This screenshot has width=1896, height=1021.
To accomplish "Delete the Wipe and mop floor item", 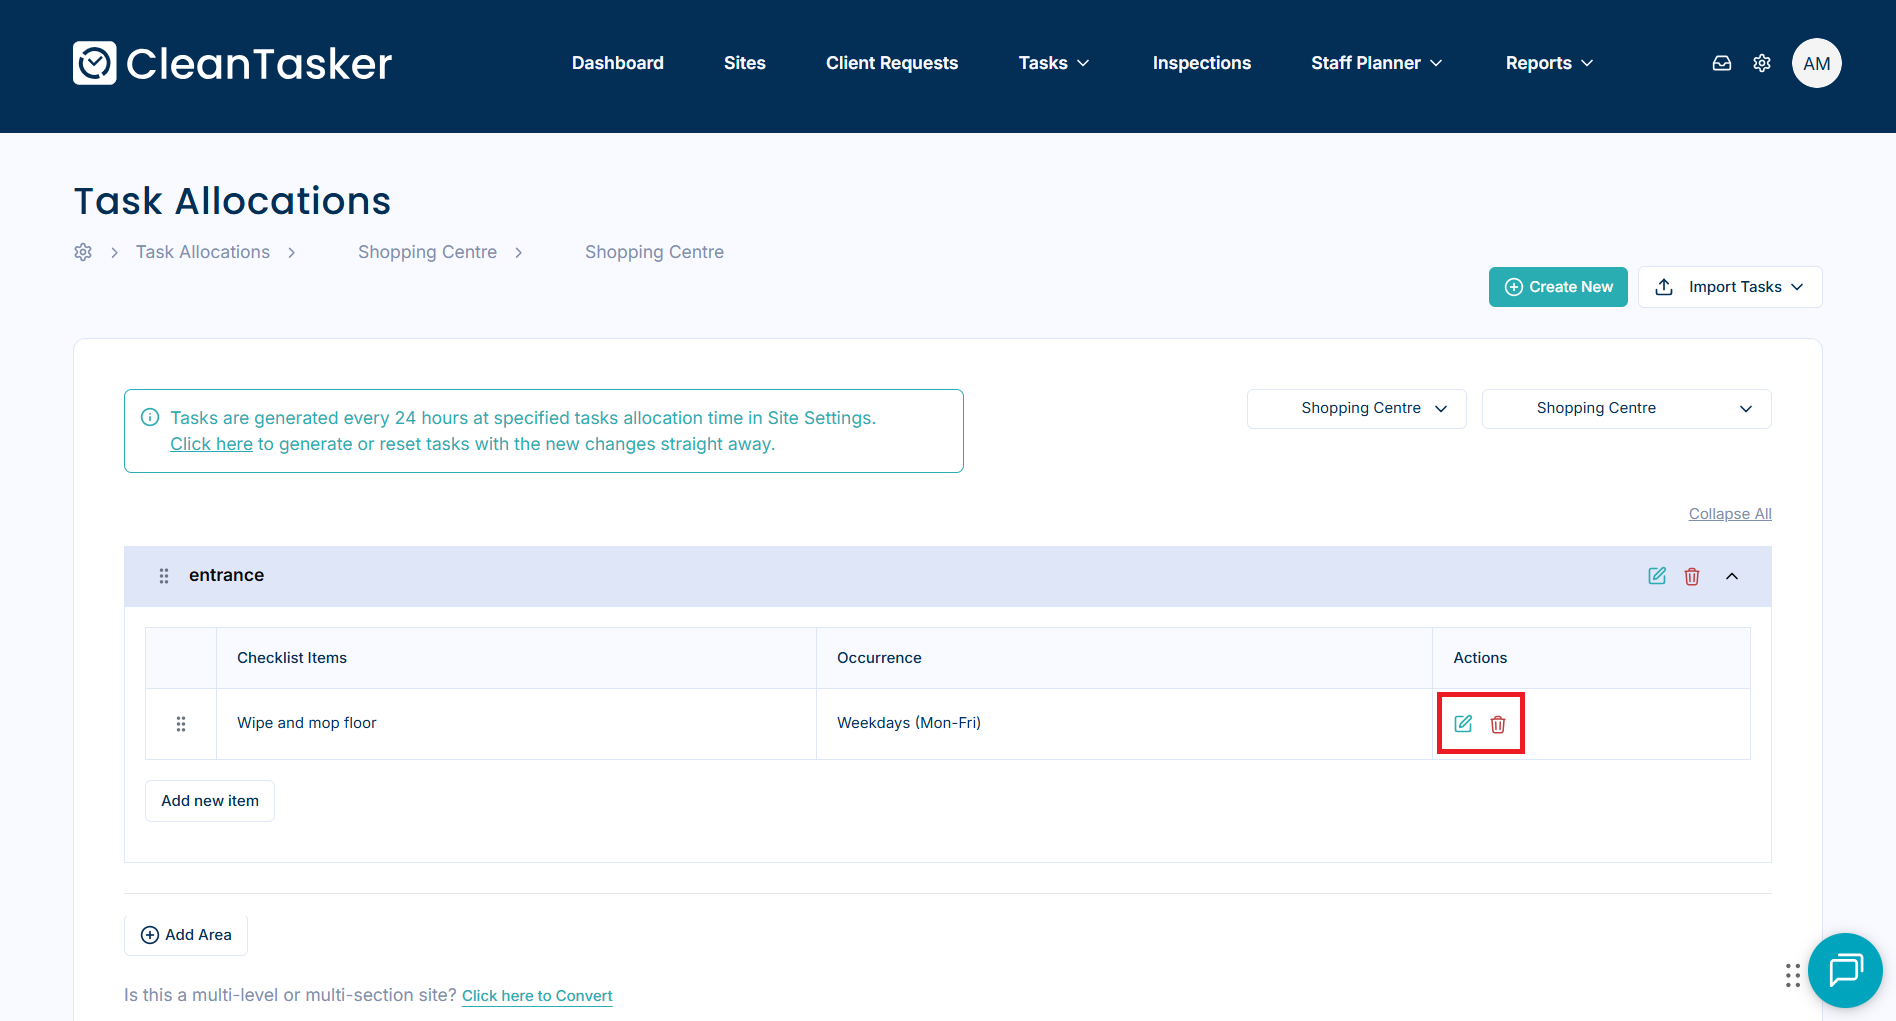I will tap(1498, 724).
